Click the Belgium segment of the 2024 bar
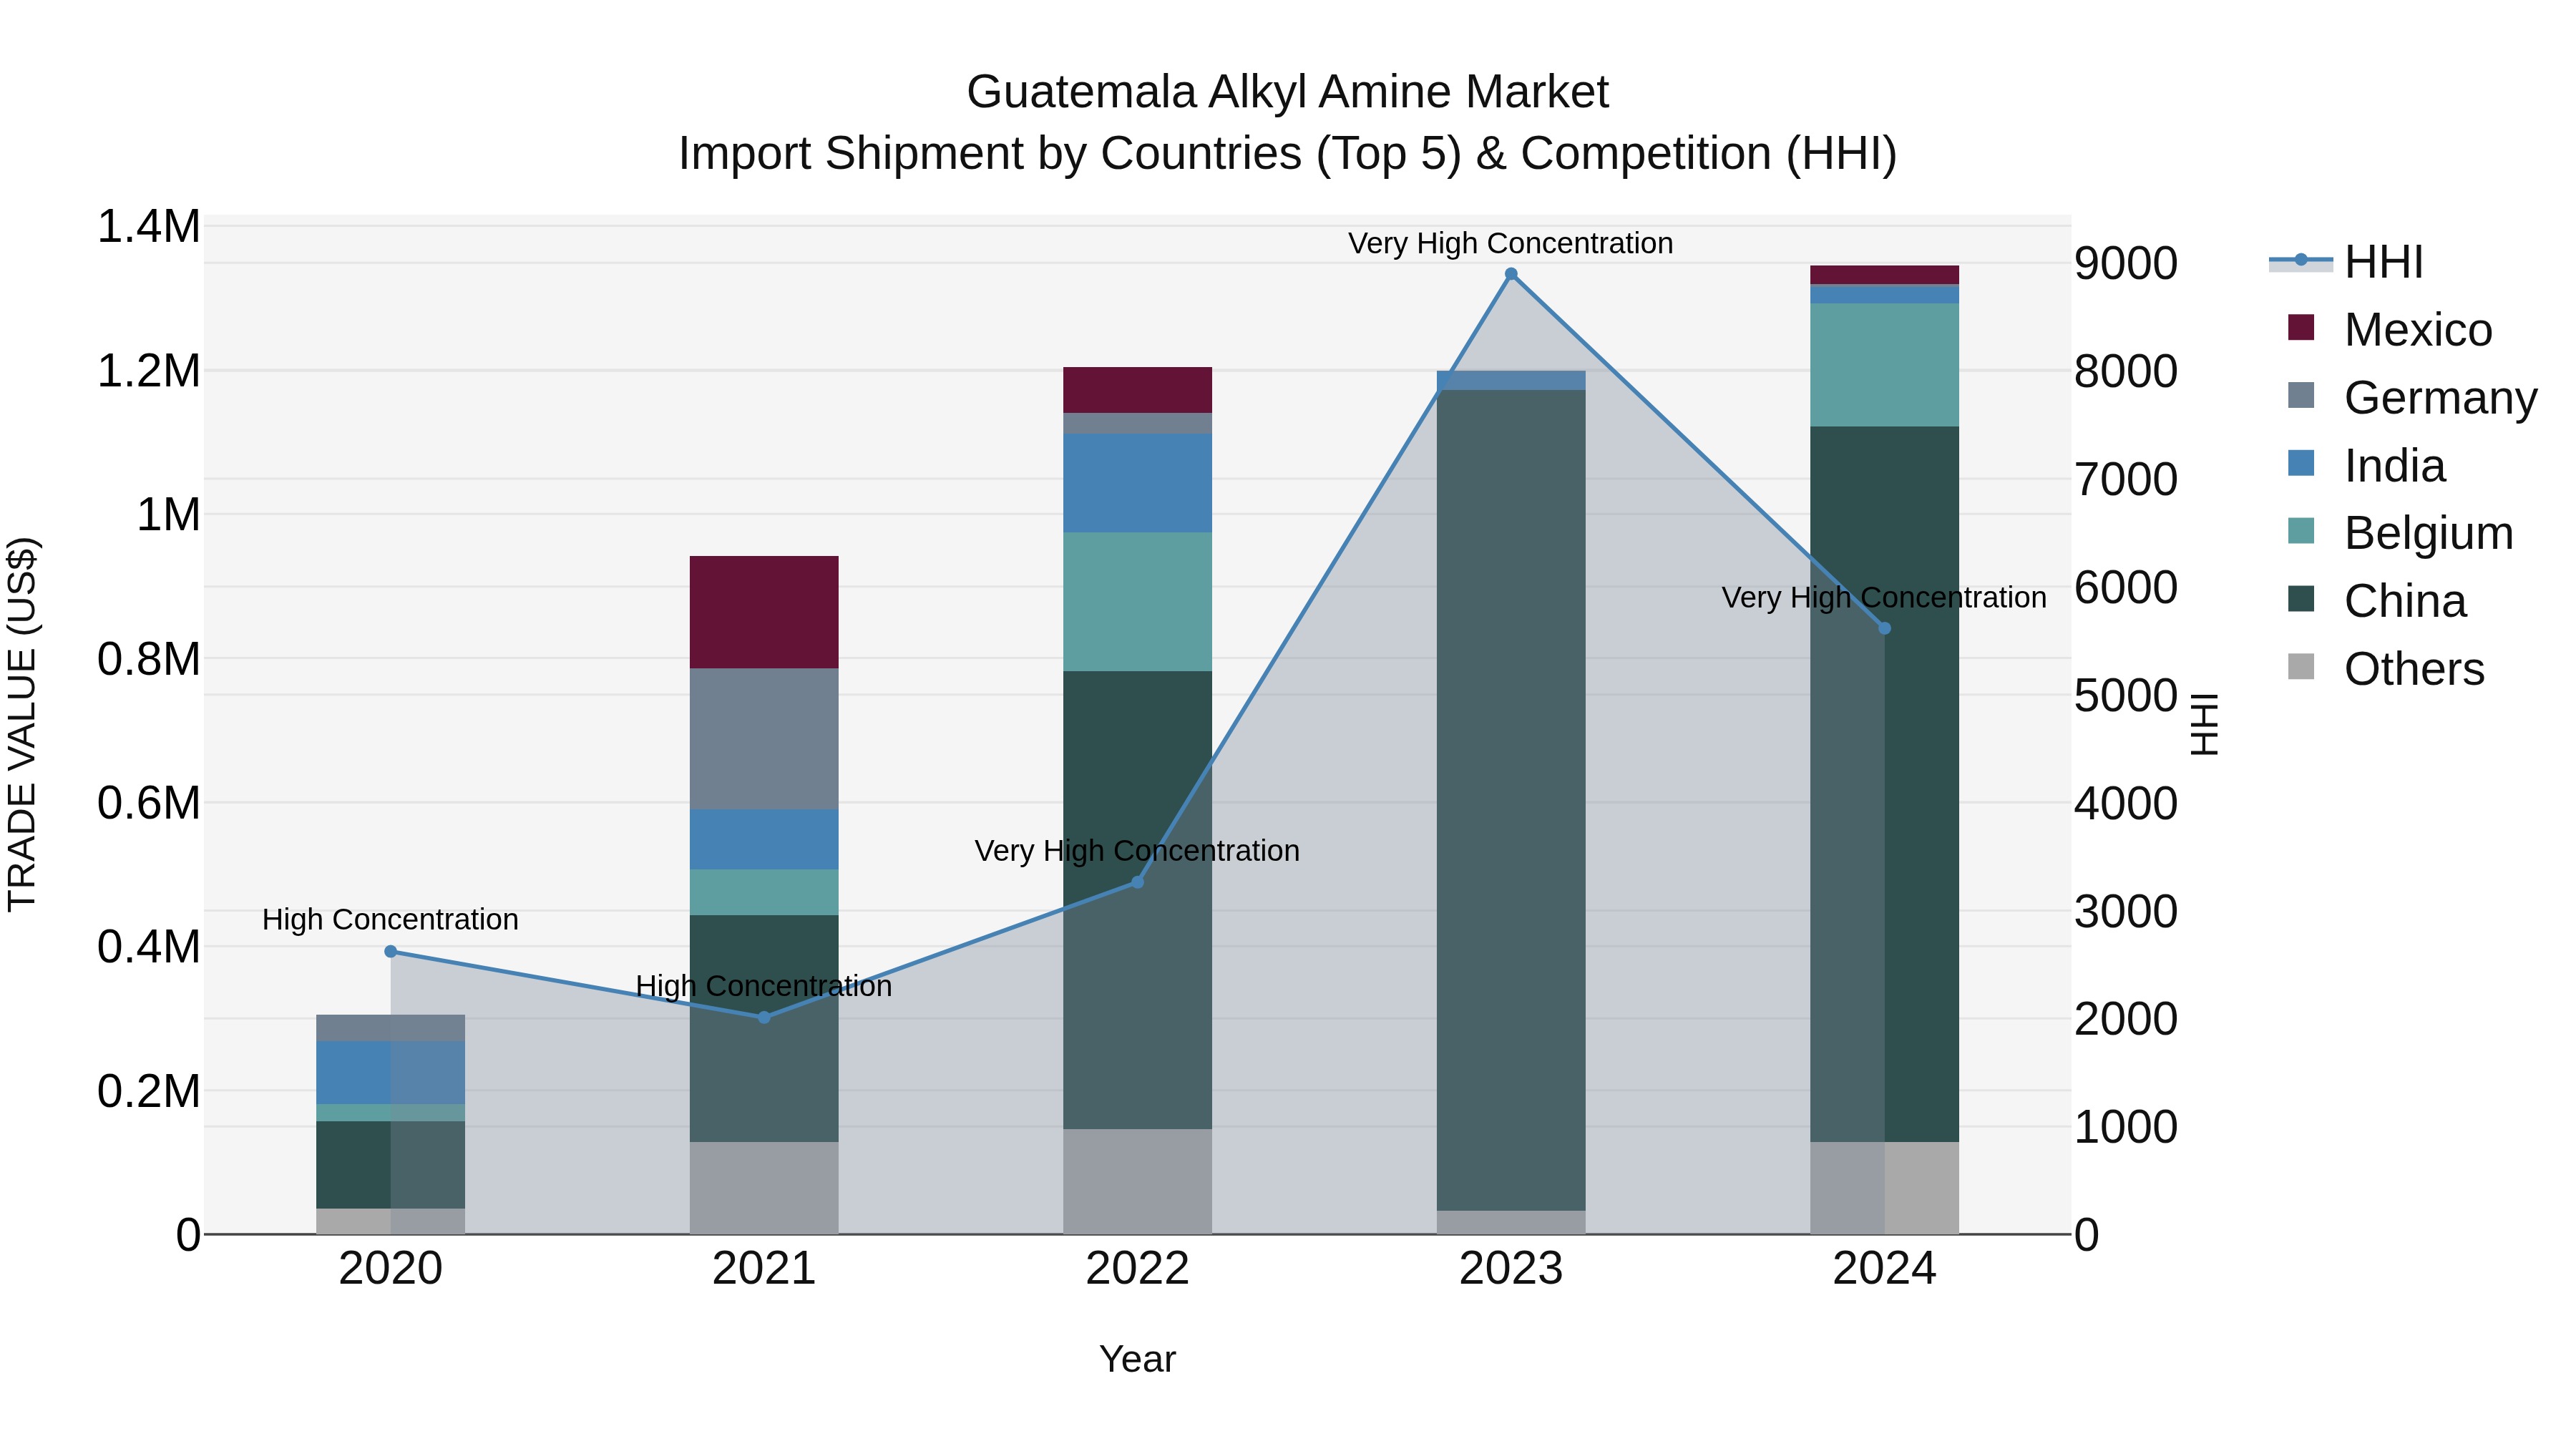Screen dimensions: 2576x1449 pos(1885,365)
